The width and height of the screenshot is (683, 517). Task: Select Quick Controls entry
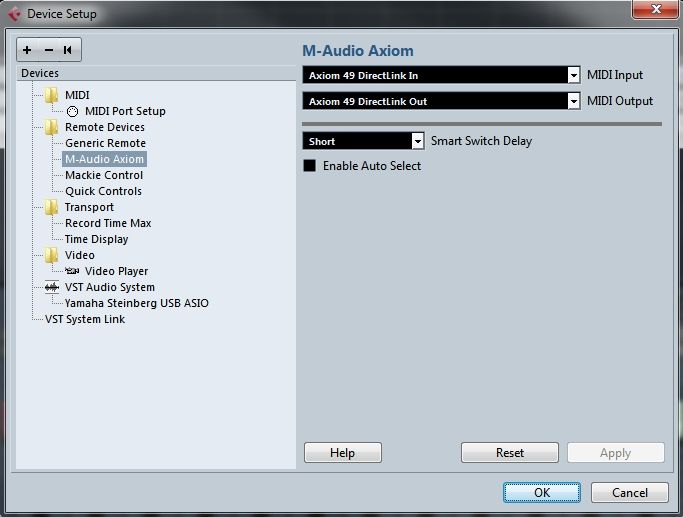pos(104,191)
